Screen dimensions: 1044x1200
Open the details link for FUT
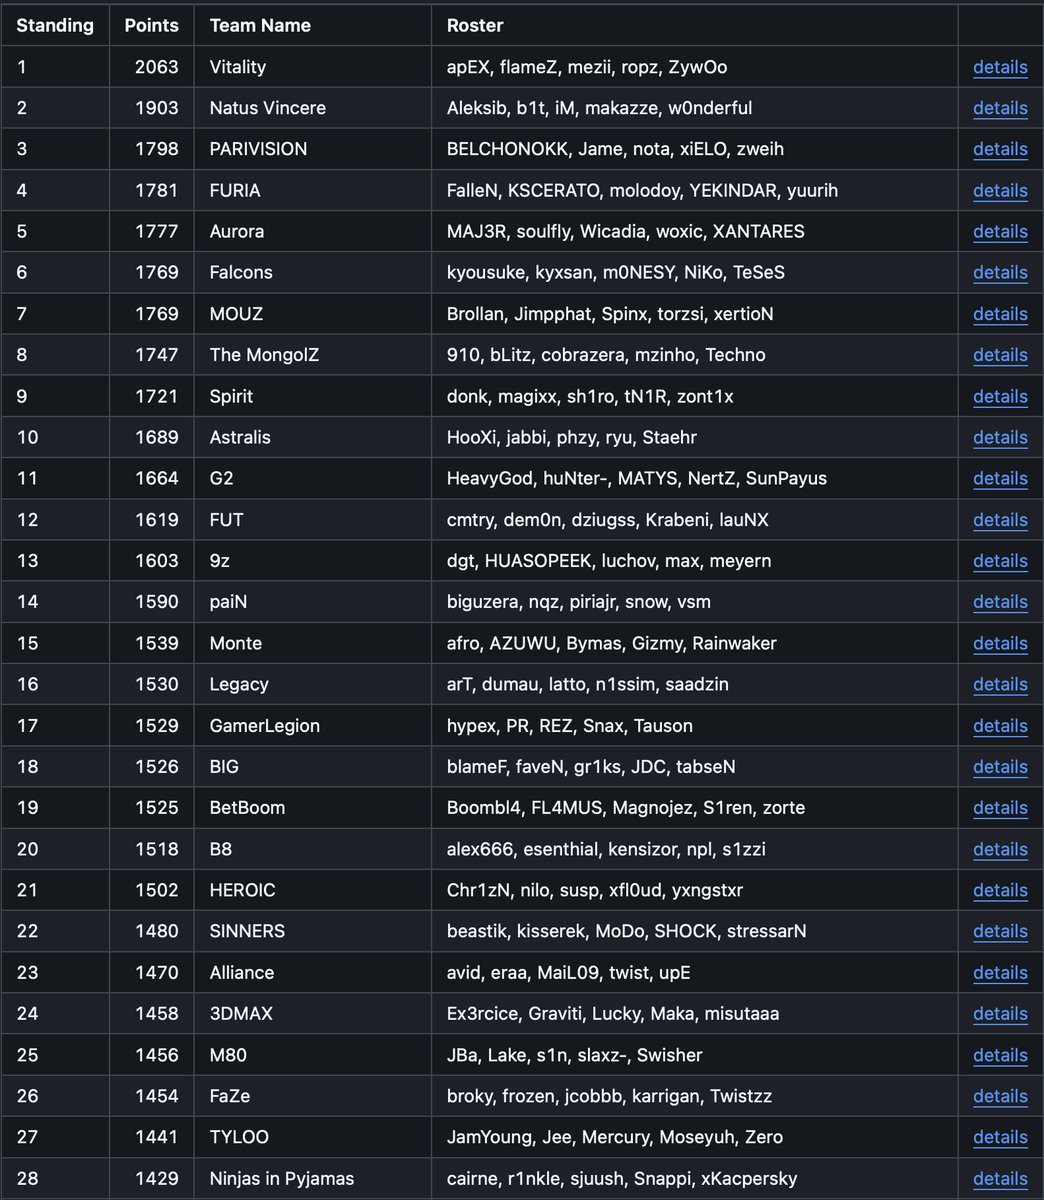click(1000, 520)
